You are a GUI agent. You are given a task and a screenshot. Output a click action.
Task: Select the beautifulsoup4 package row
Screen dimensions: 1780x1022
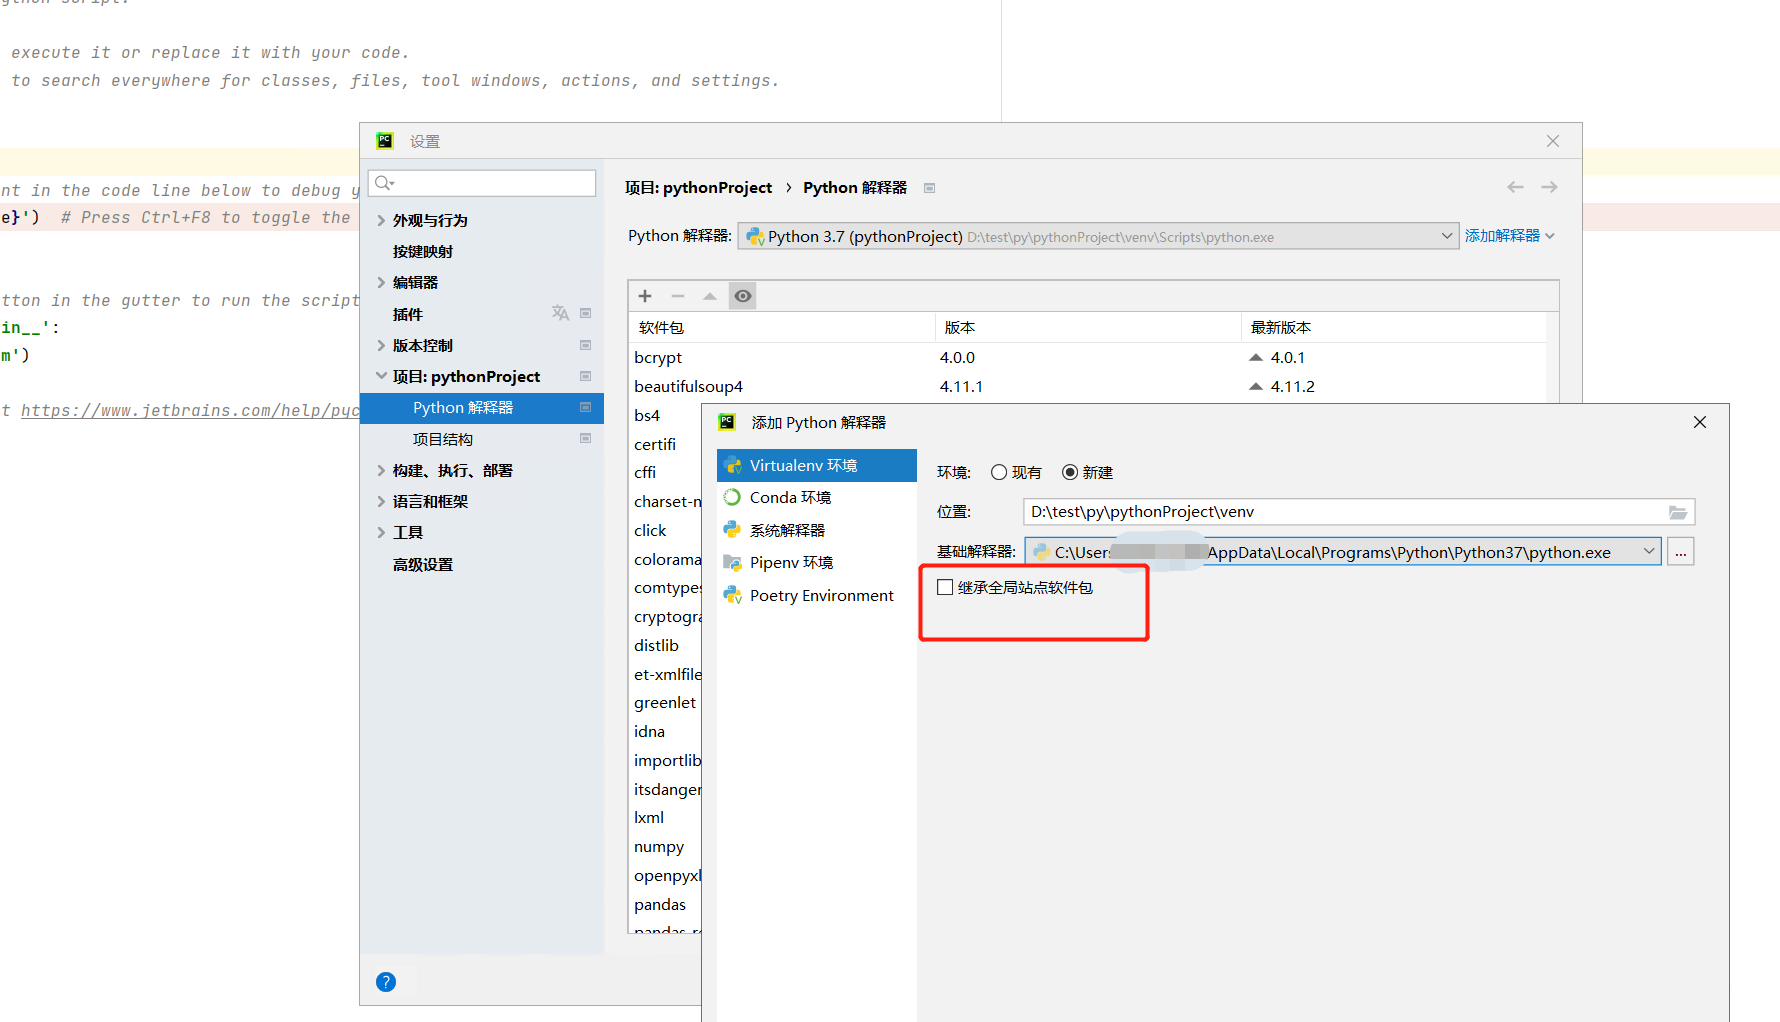coord(1087,386)
